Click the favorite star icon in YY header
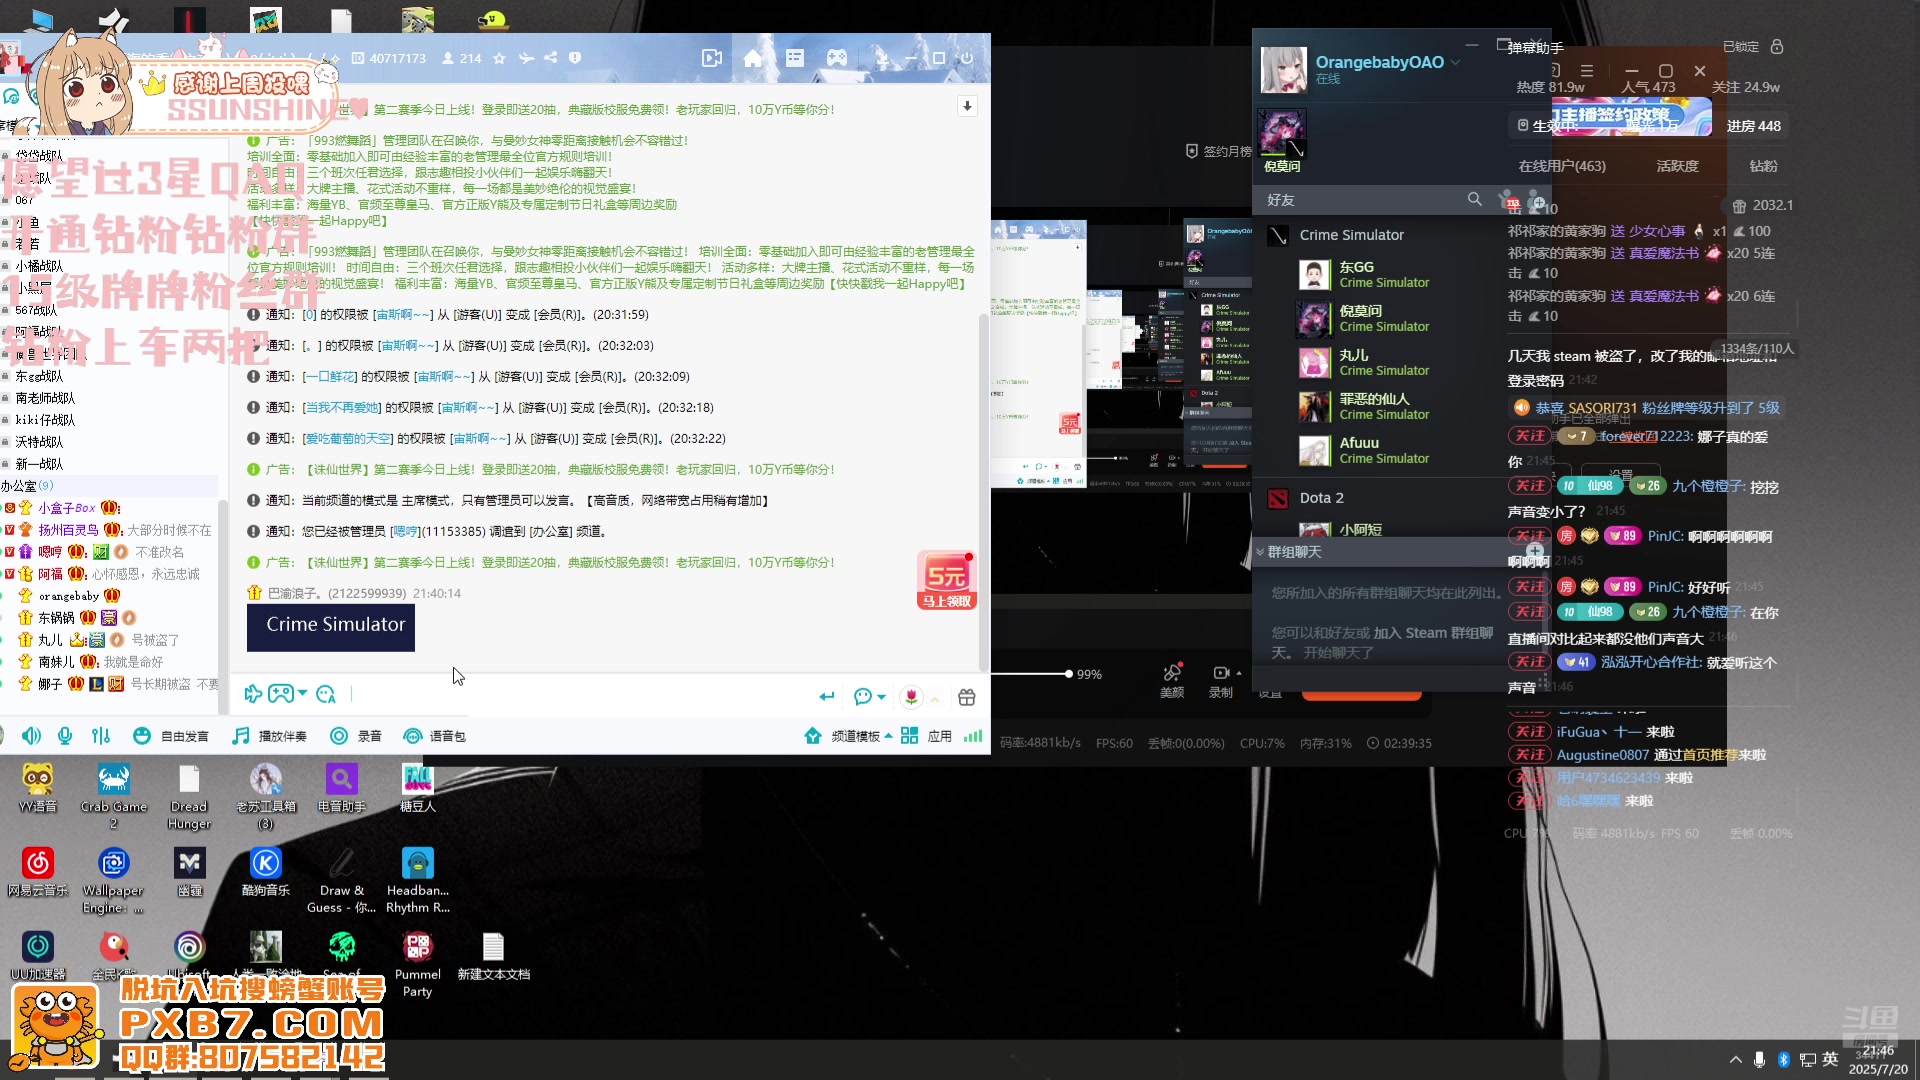This screenshot has width=1920, height=1080. [x=499, y=58]
